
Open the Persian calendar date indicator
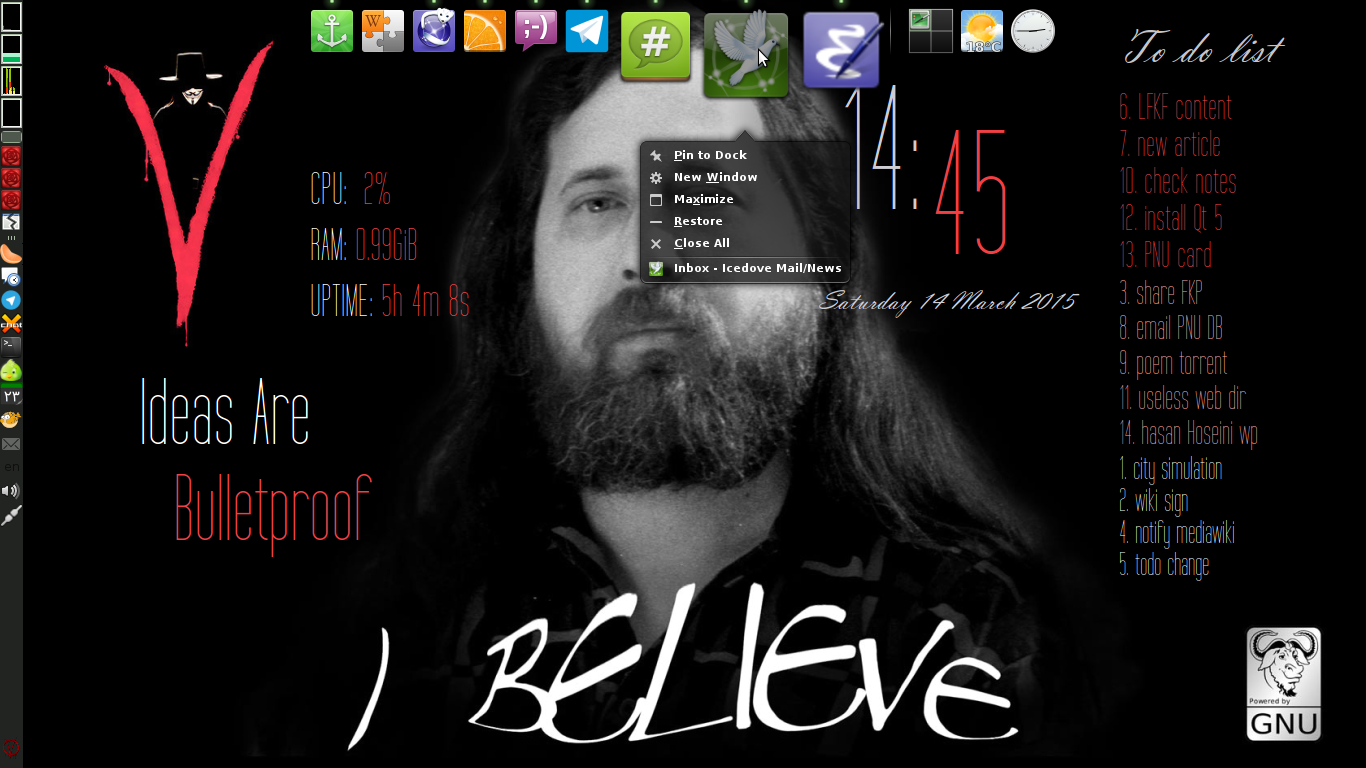[x=11, y=396]
